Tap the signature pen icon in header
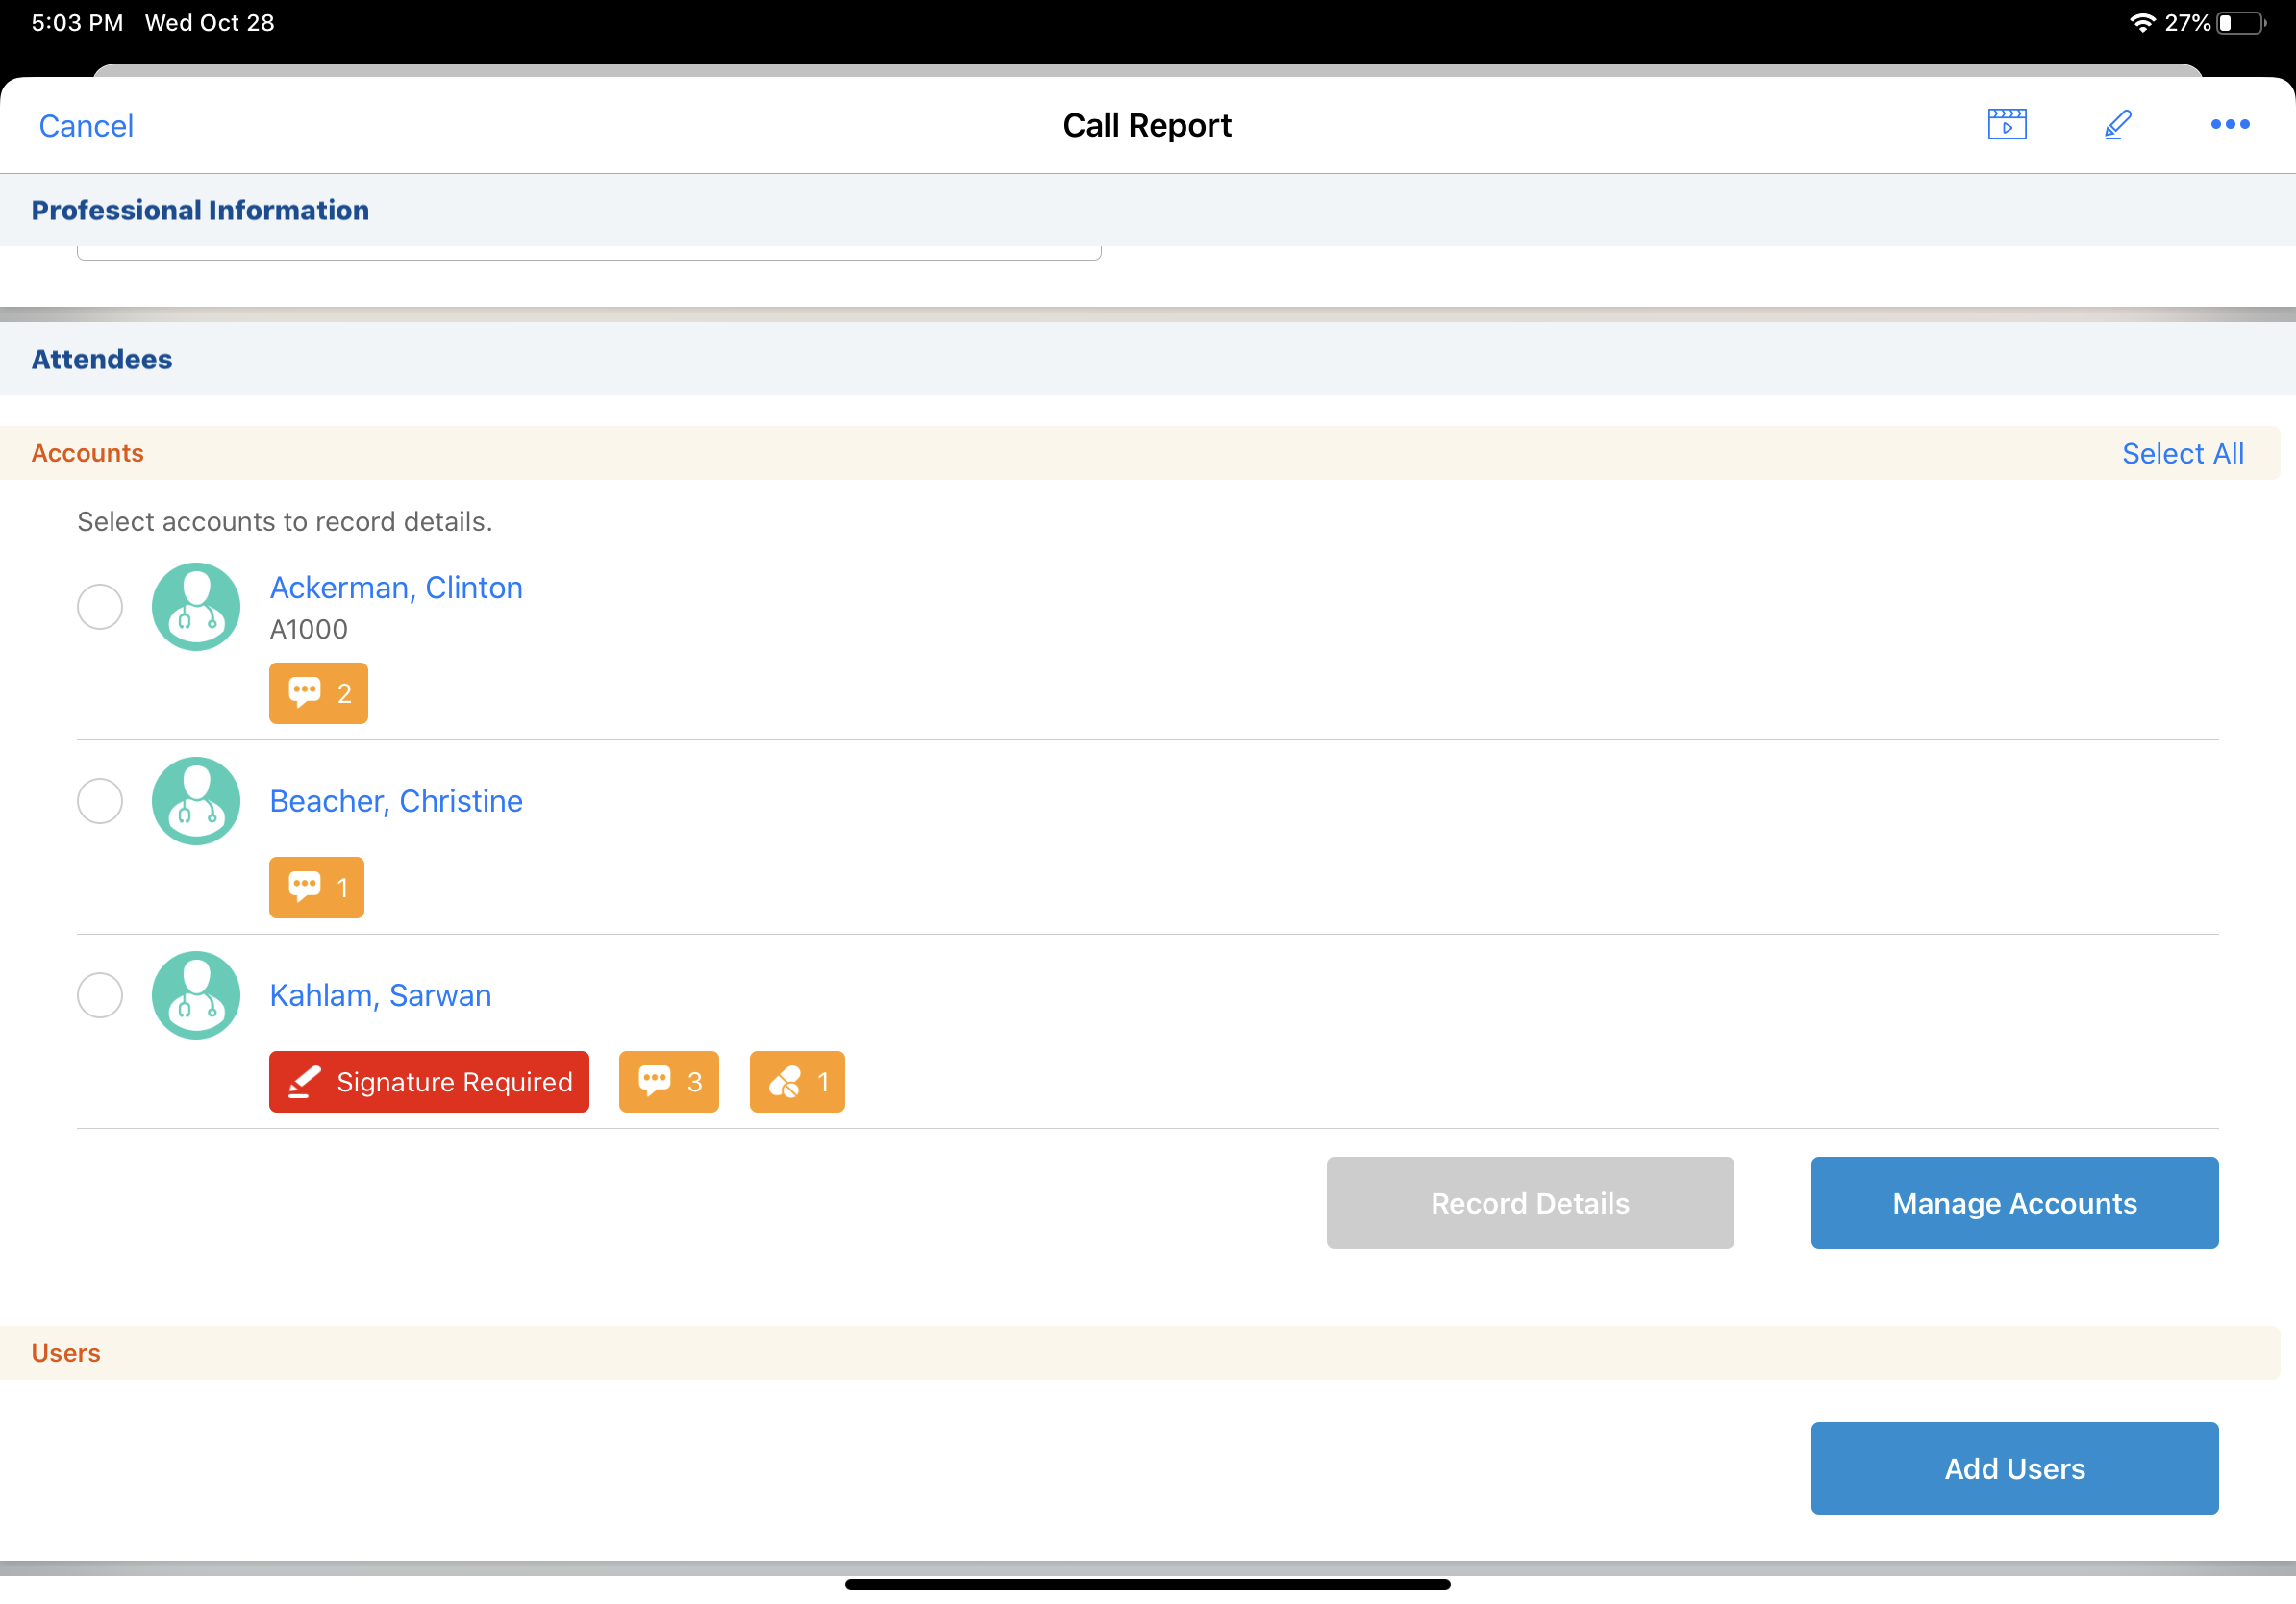Screen dimensions: 2296x1604 [2117, 125]
